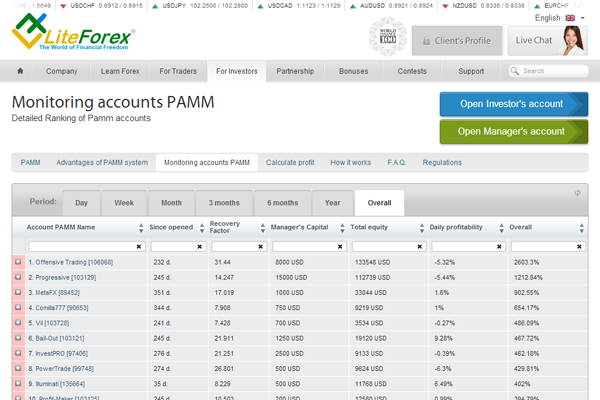
Task: Open the For Investors menu
Action: coord(237,71)
